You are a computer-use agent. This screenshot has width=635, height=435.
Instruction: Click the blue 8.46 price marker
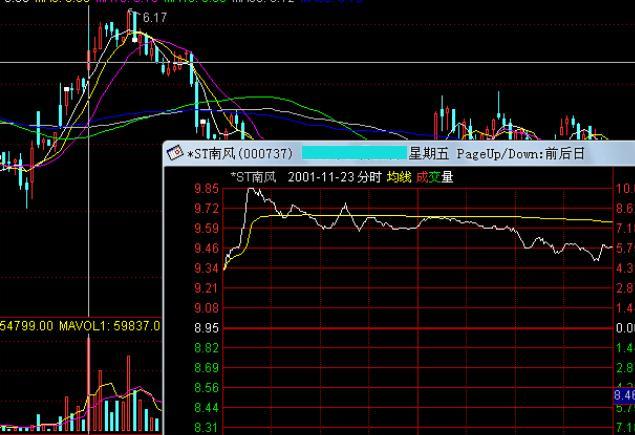[624, 396]
